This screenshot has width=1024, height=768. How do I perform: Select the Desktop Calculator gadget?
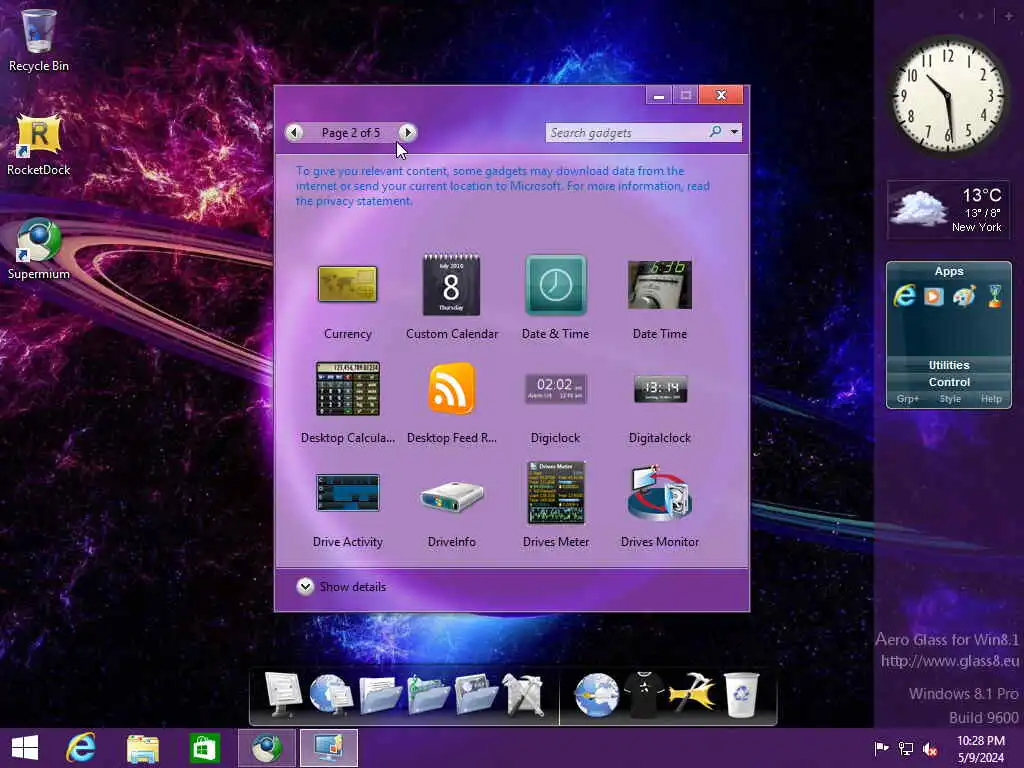[347, 389]
